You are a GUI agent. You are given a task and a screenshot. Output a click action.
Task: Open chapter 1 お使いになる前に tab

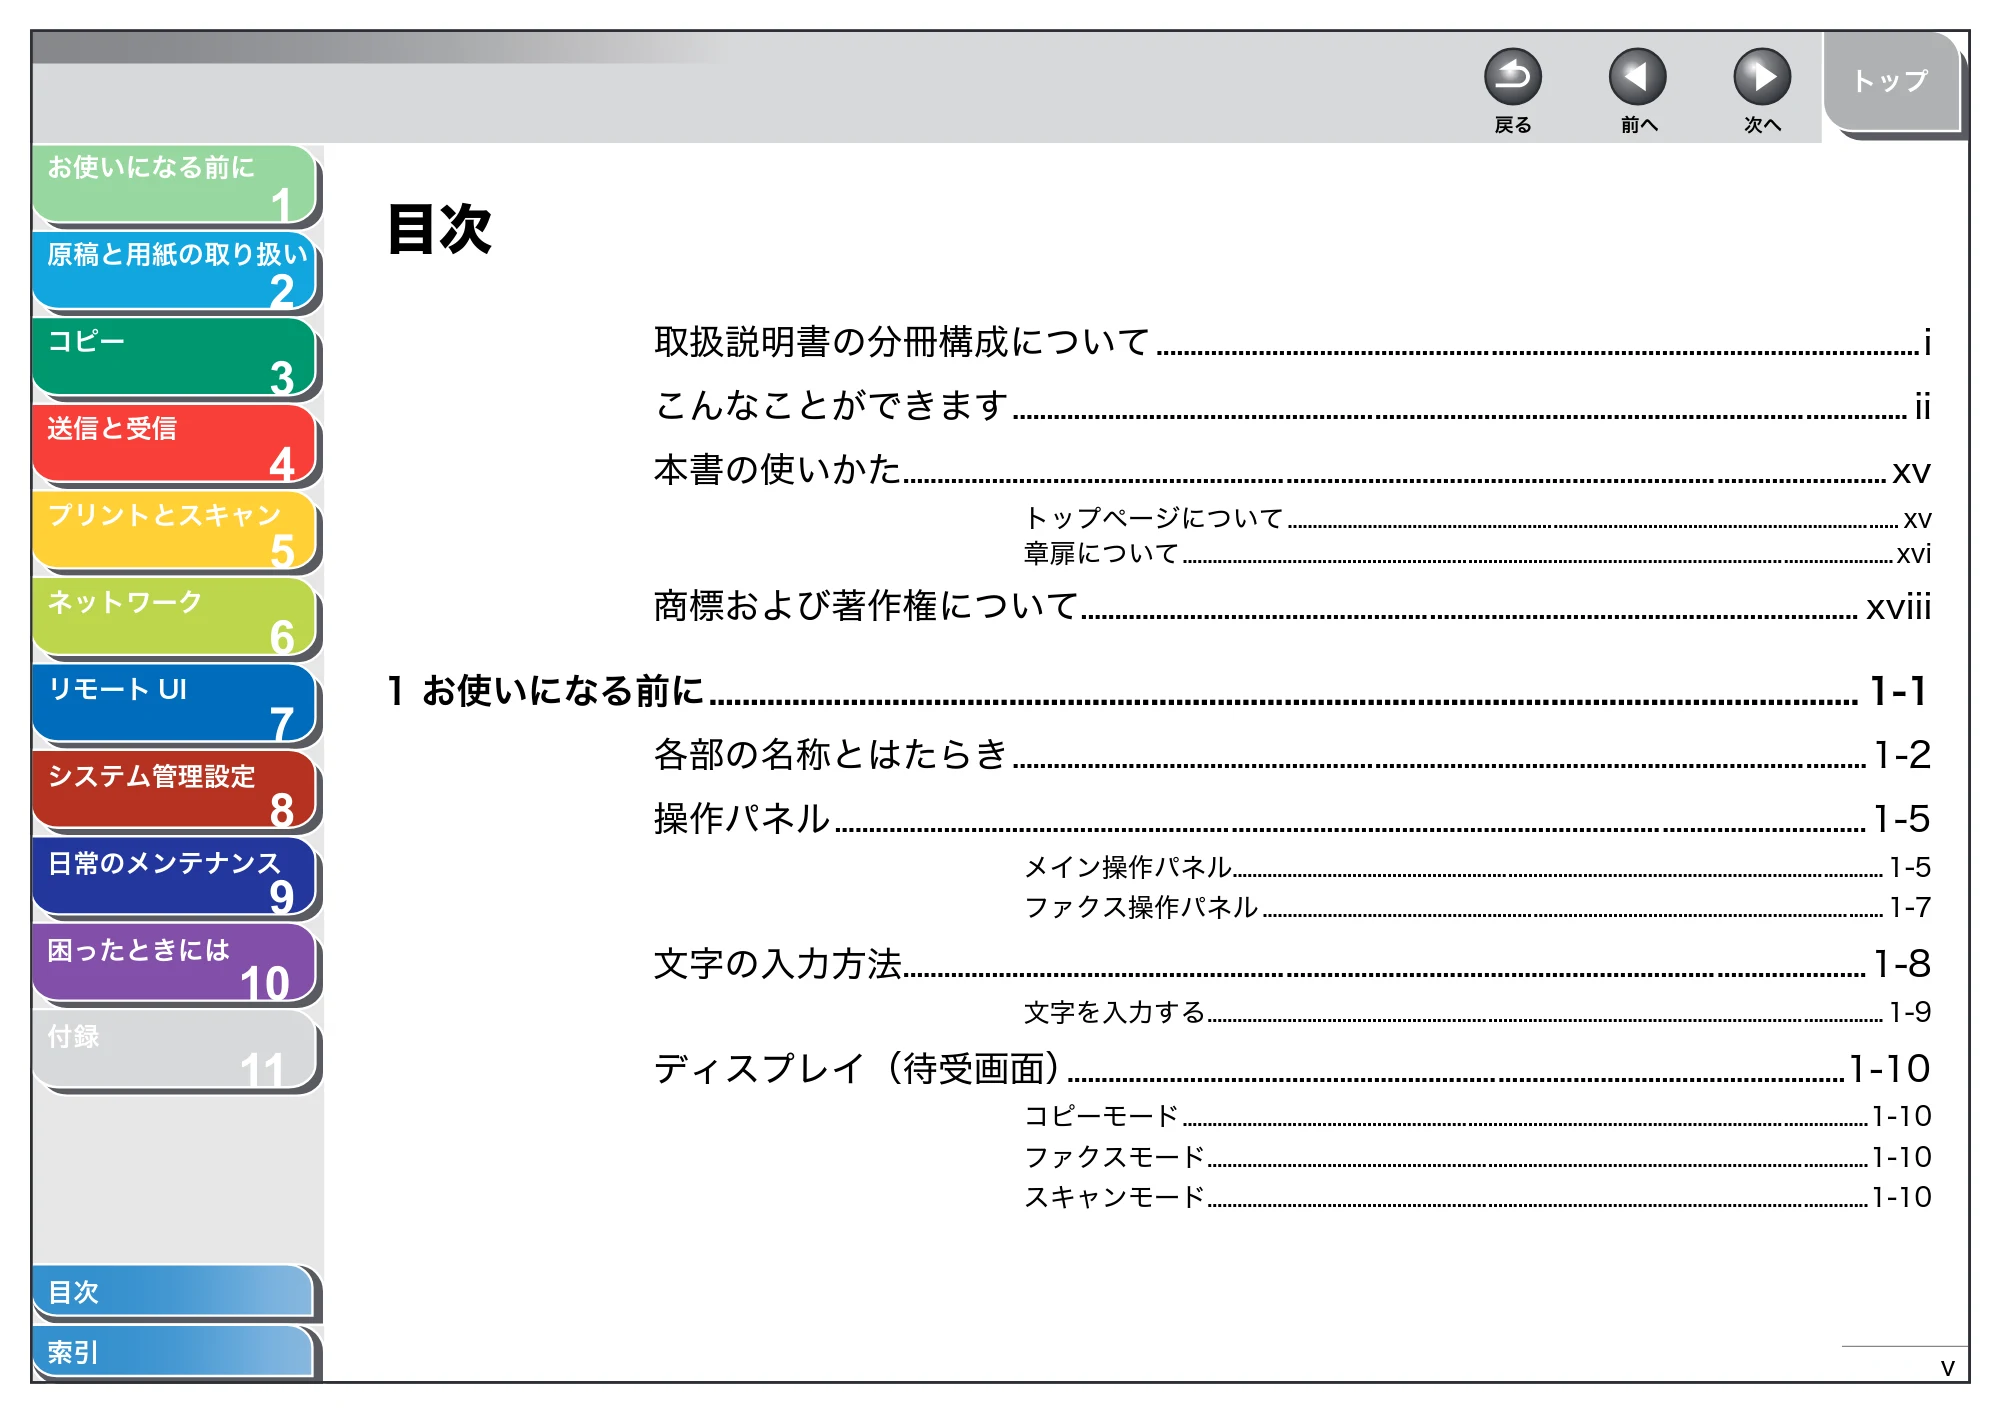pos(176,185)
